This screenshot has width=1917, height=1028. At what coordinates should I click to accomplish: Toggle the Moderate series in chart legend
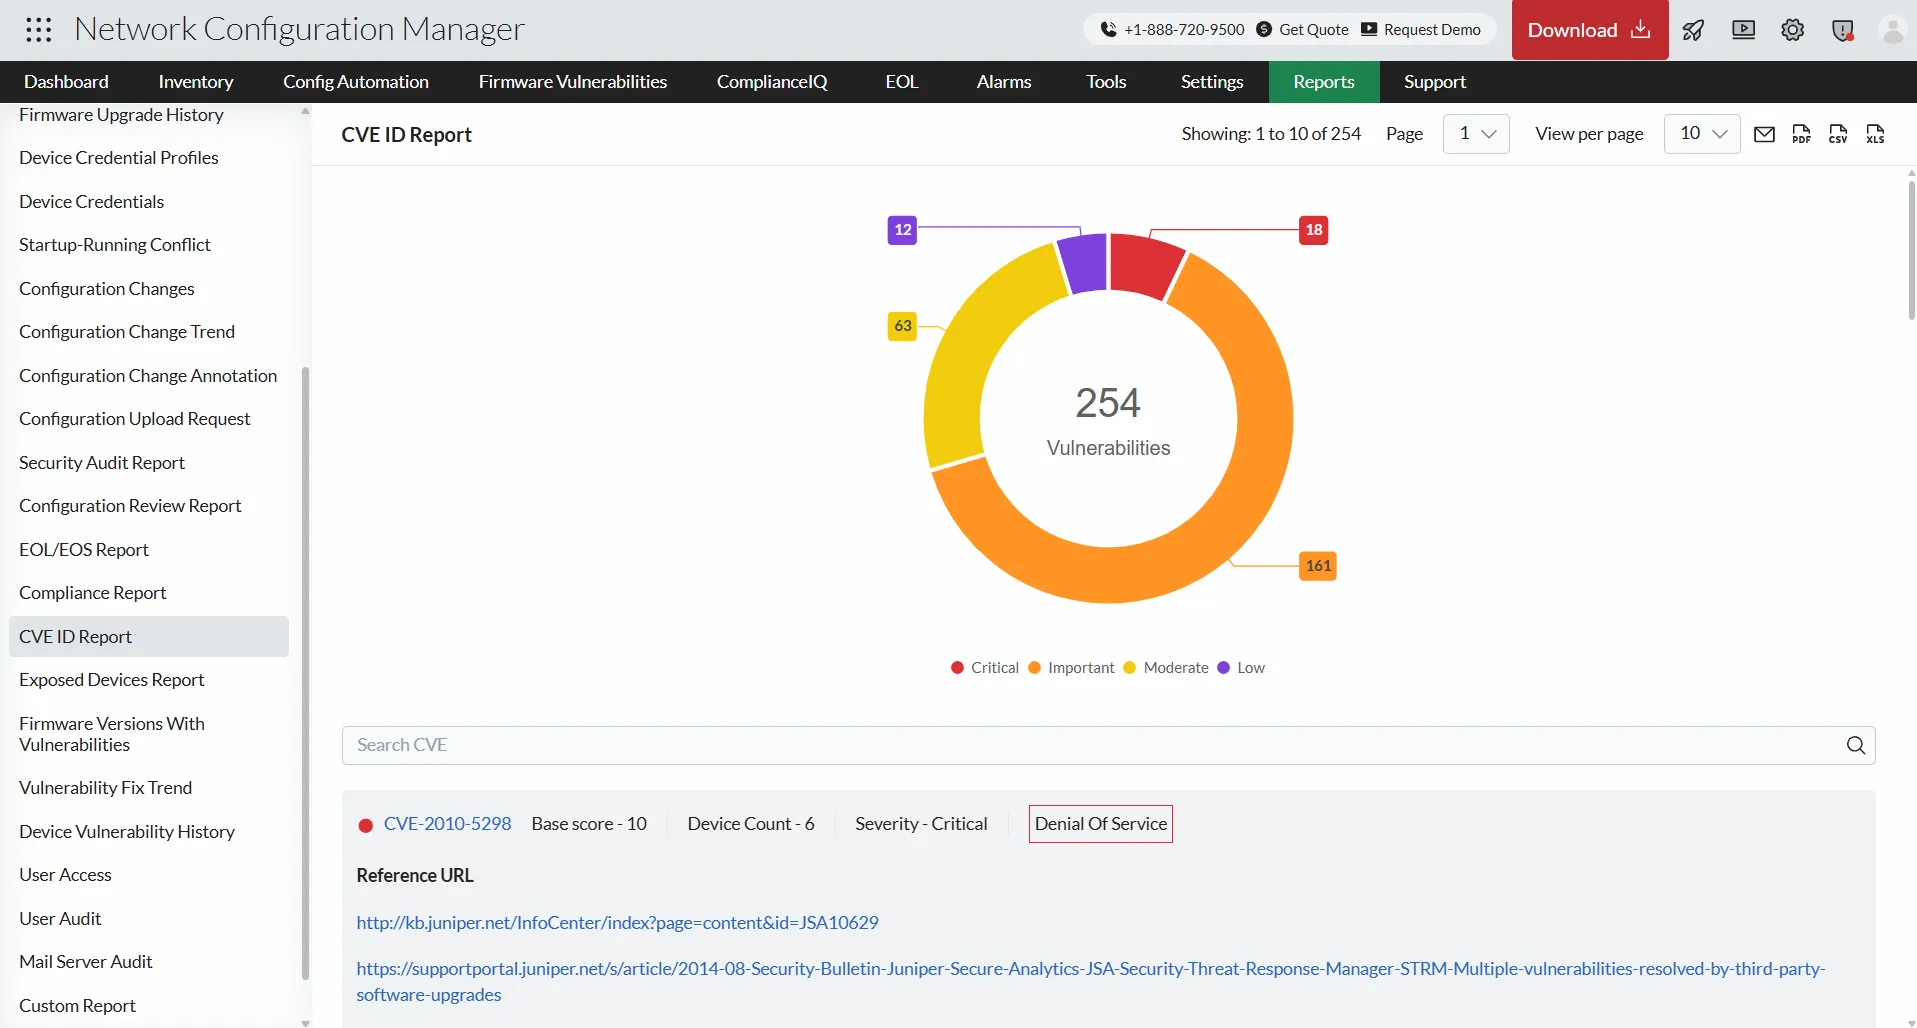[x=1166, y=668]
